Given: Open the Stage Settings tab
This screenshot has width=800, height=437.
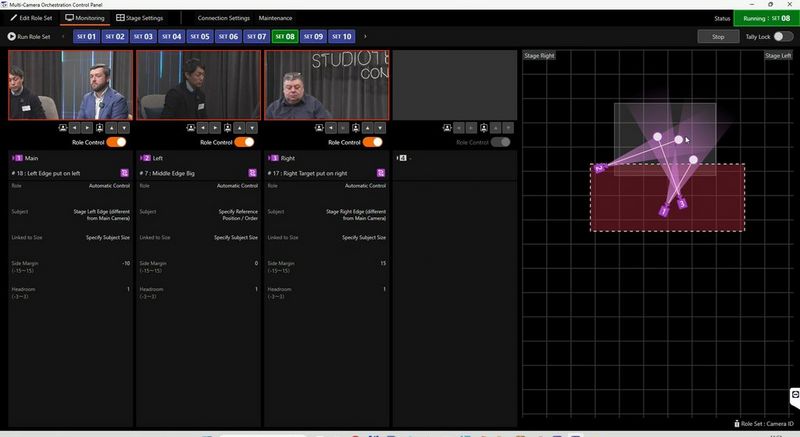Looking at the screenshot, I should click(x=140, y=18).
